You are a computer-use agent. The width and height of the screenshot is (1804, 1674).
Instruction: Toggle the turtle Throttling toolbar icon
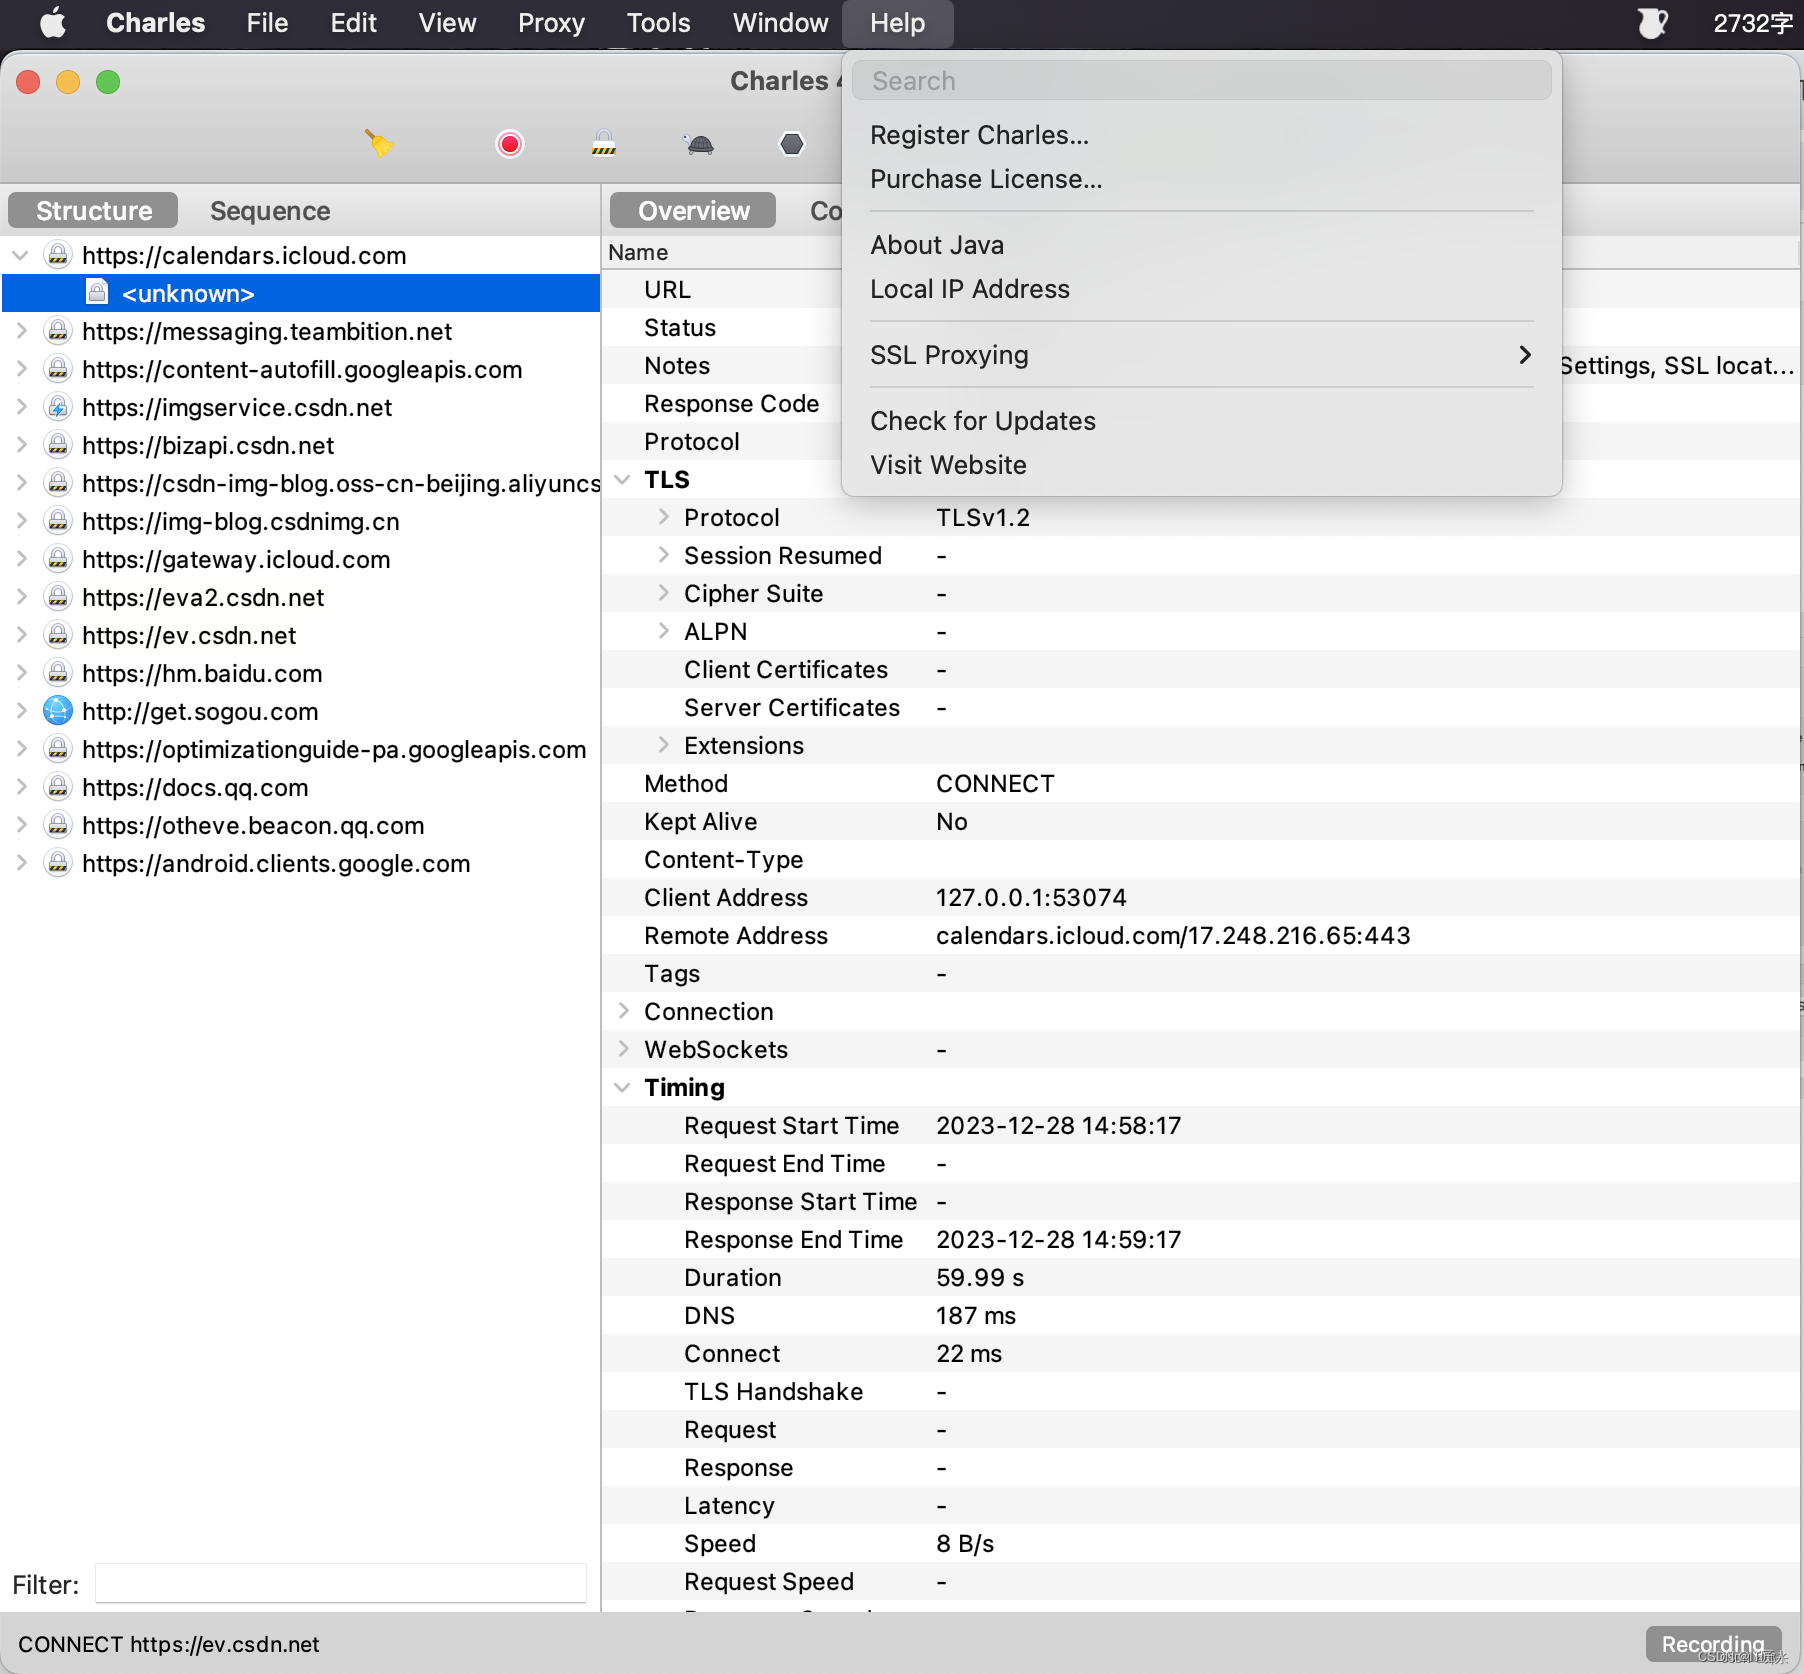point(700,145)
